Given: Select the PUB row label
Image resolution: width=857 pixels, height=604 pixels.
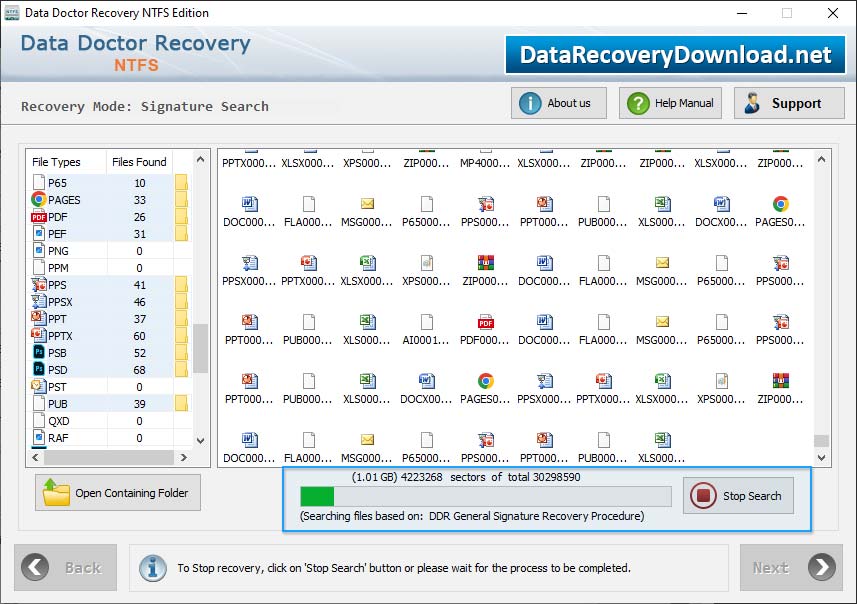Looking at the screenshot, I should (x=57, y=404).
